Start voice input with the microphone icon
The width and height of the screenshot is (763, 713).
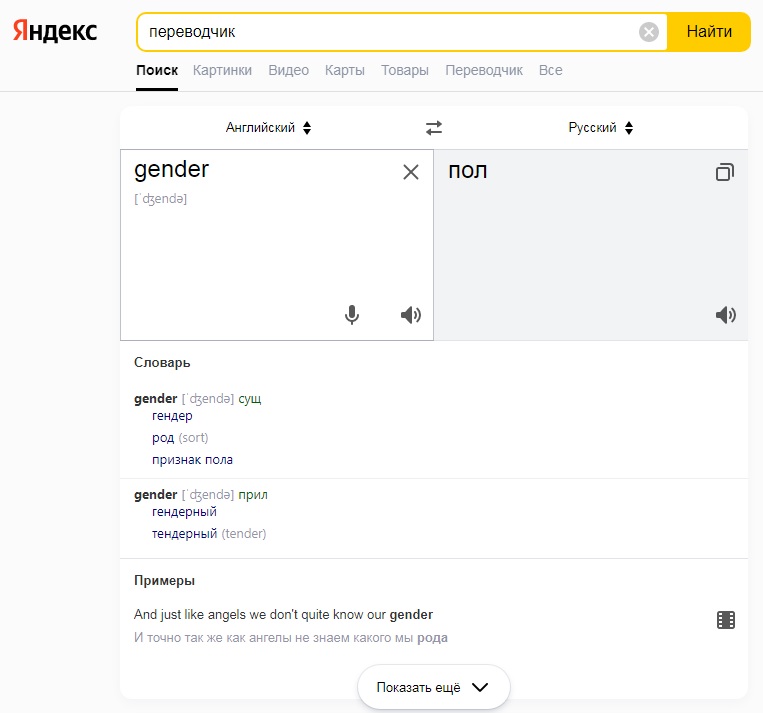click(351, 315)
